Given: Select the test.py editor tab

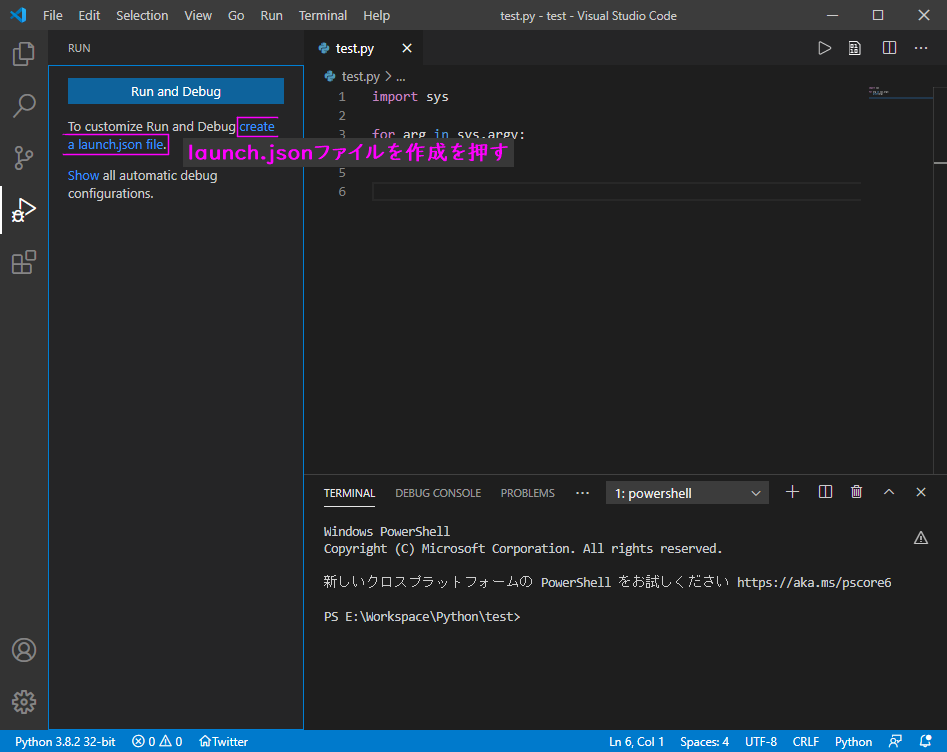Looking at the screenshot, I should [362, 48].
